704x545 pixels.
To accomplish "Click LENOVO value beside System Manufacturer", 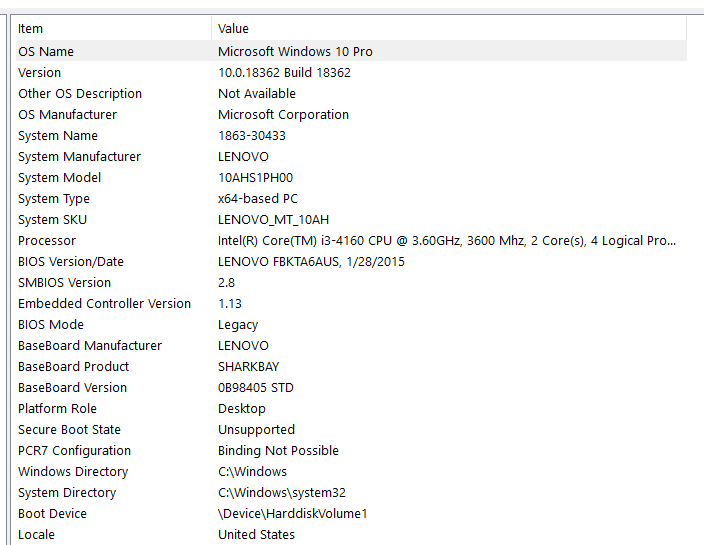I will (x=243, y=157).
